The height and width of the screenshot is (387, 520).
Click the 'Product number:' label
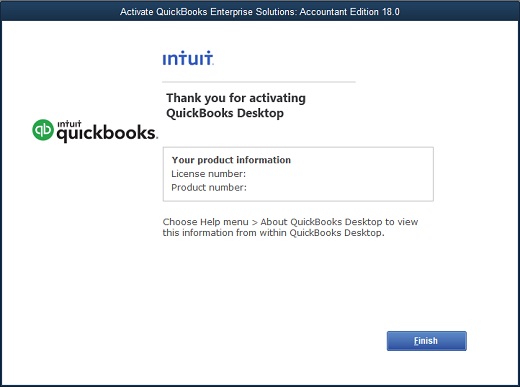coord(209,187)
